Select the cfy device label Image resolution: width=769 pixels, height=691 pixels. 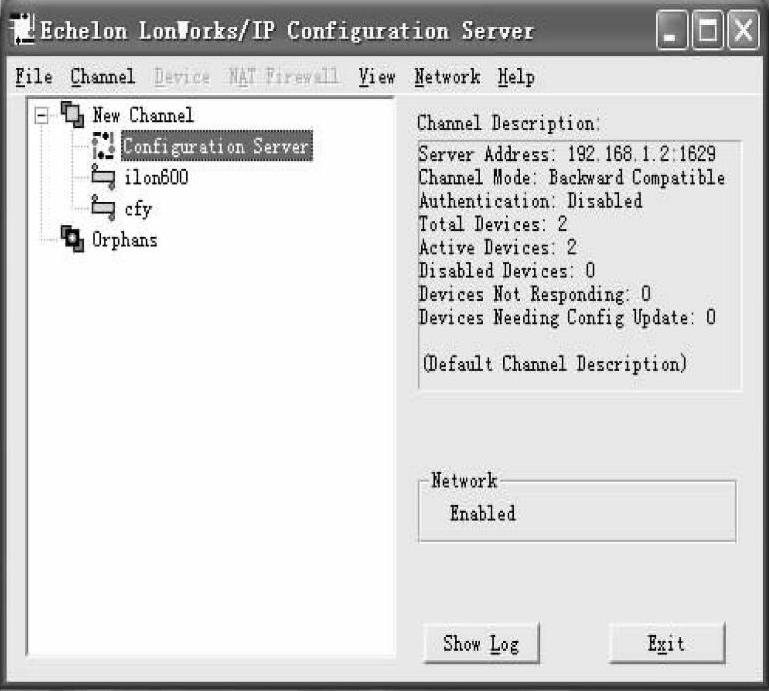(x=138, y=209)
